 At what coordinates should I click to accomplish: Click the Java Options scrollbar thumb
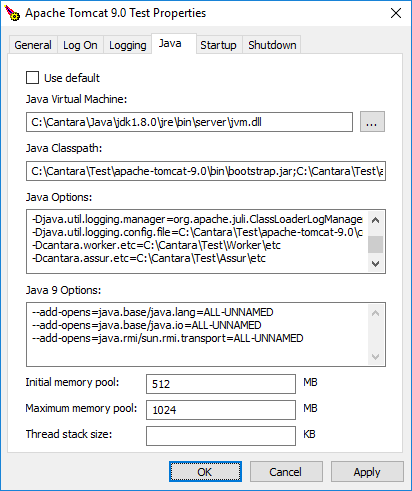[x=375, y=245]
